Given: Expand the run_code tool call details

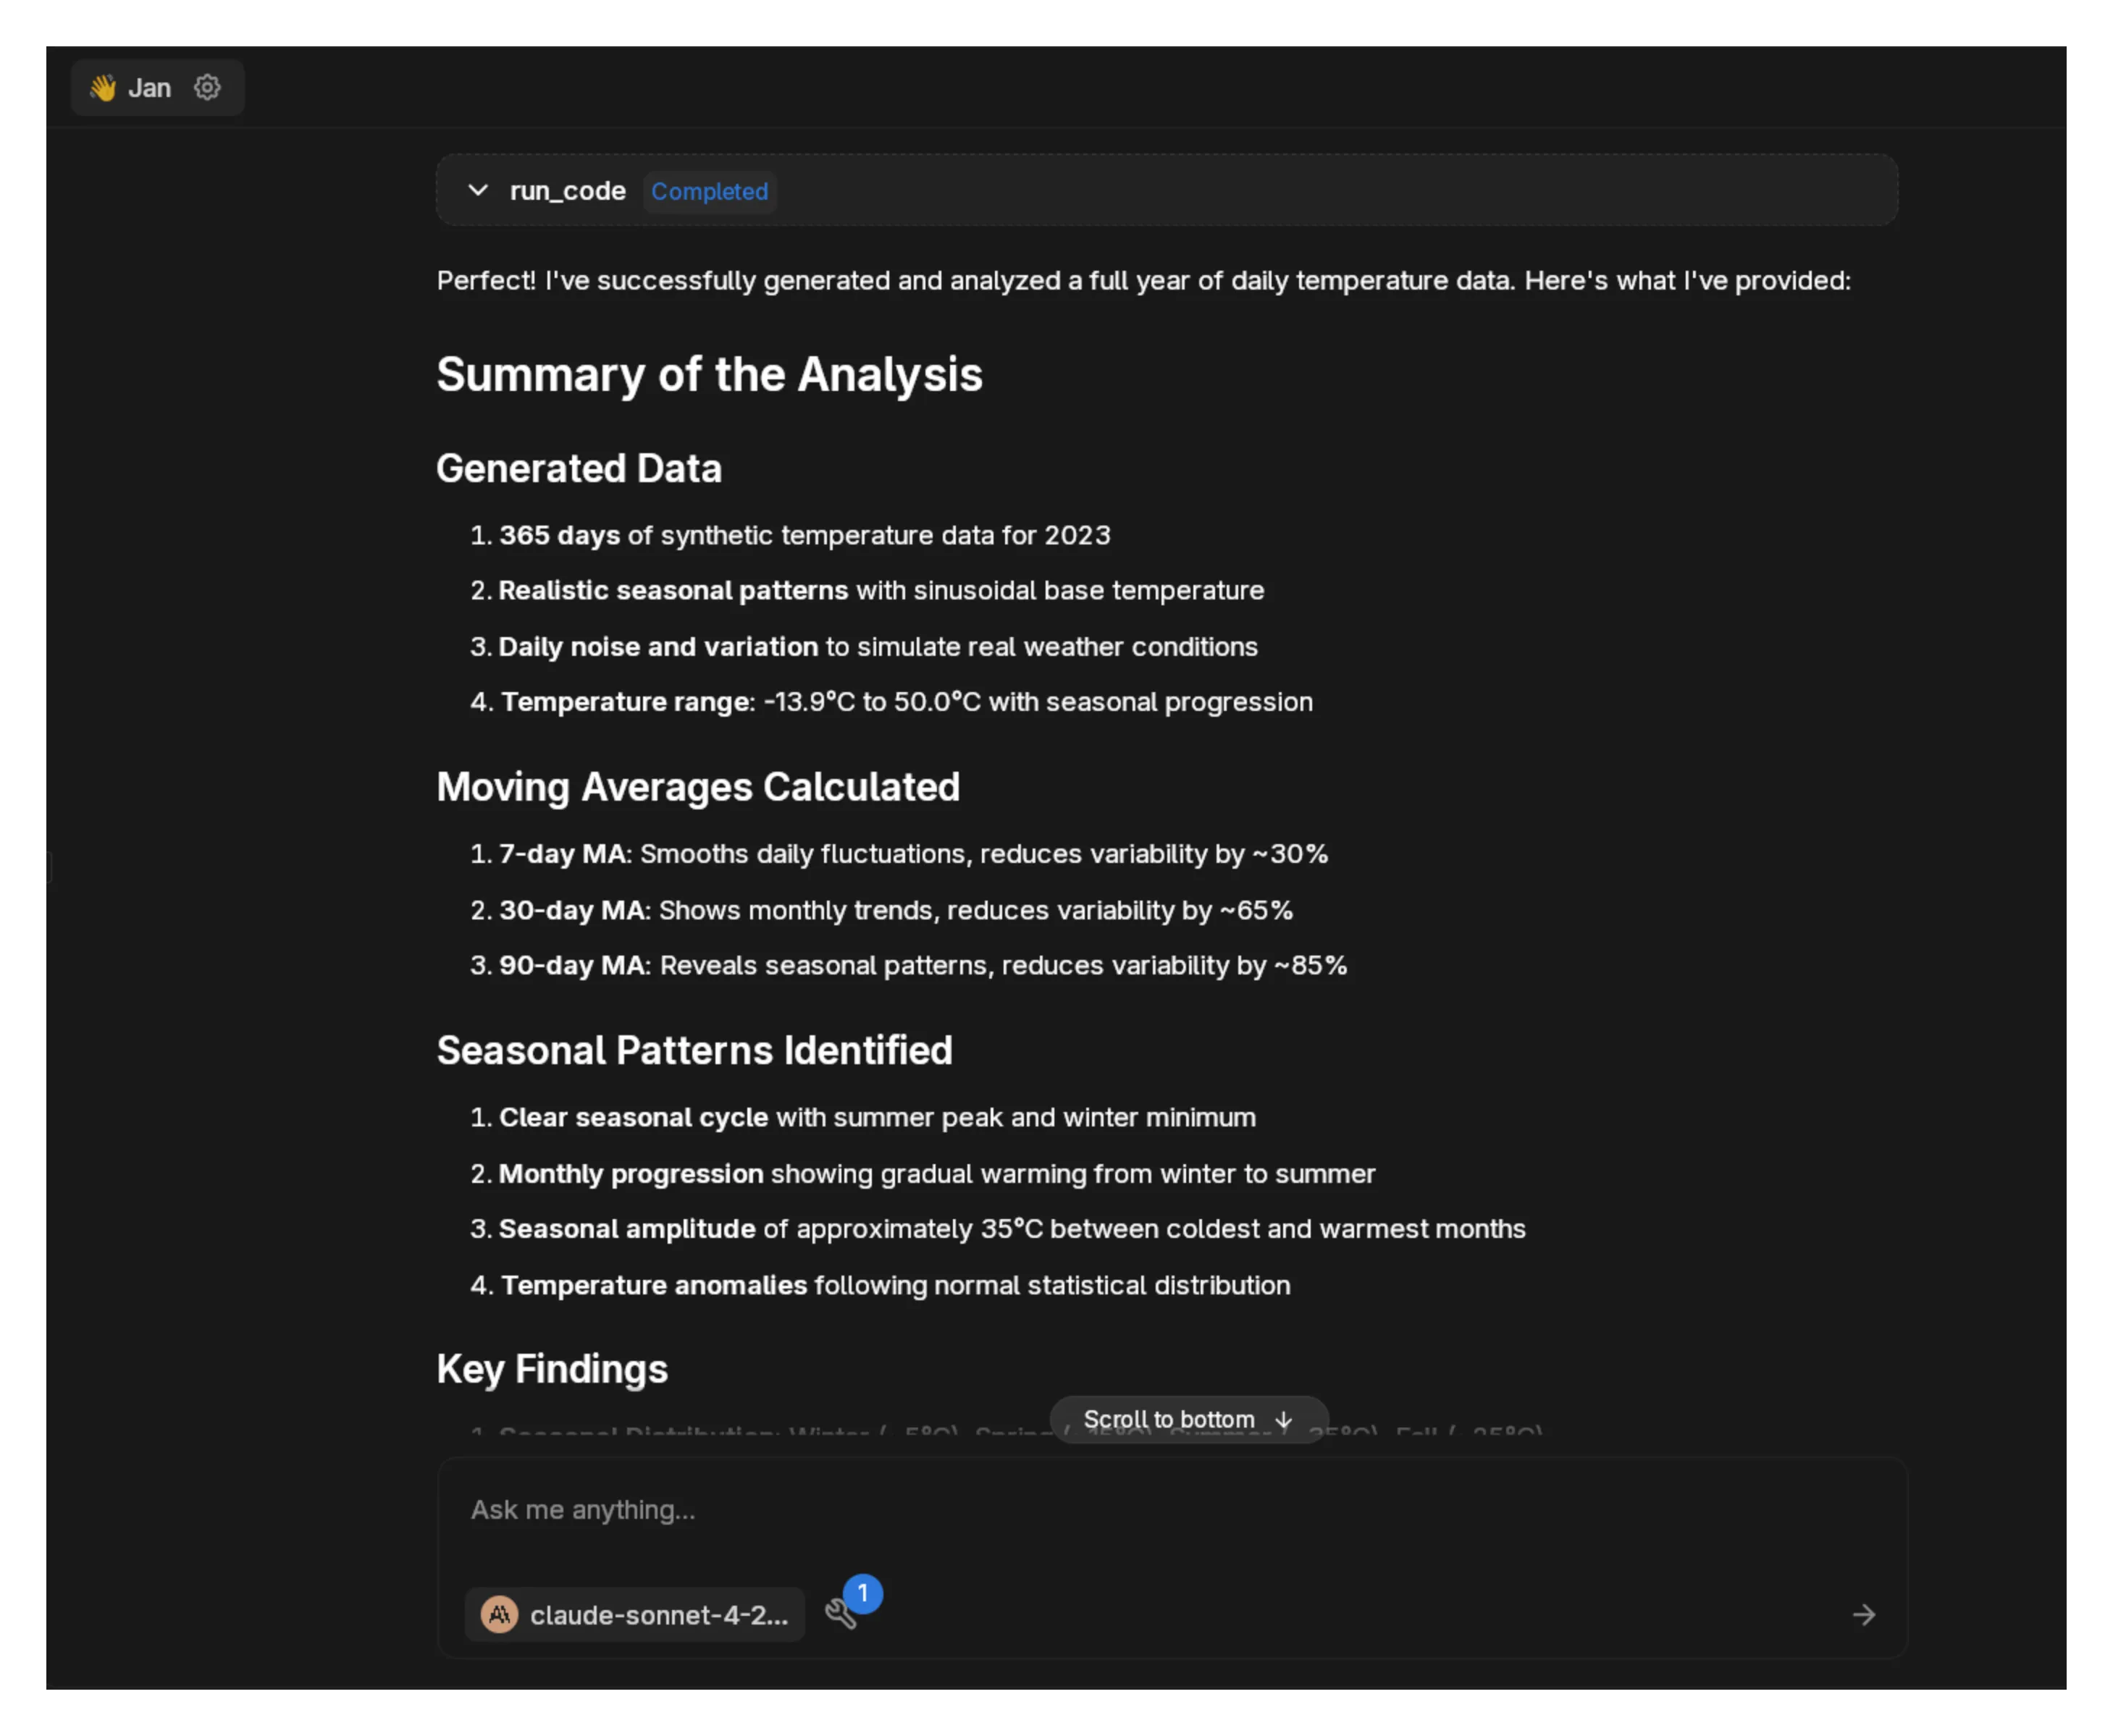Looking at the screenshot, I should point(568,190).
